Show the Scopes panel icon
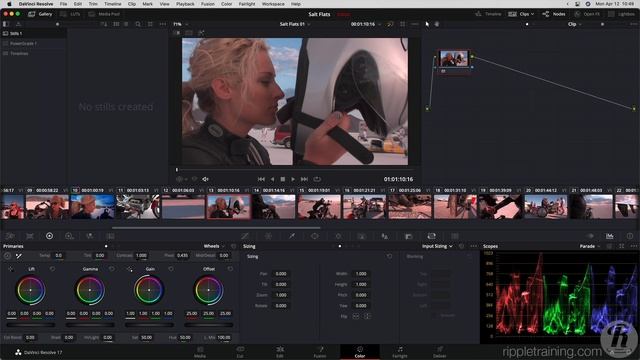 click(609, 236)
